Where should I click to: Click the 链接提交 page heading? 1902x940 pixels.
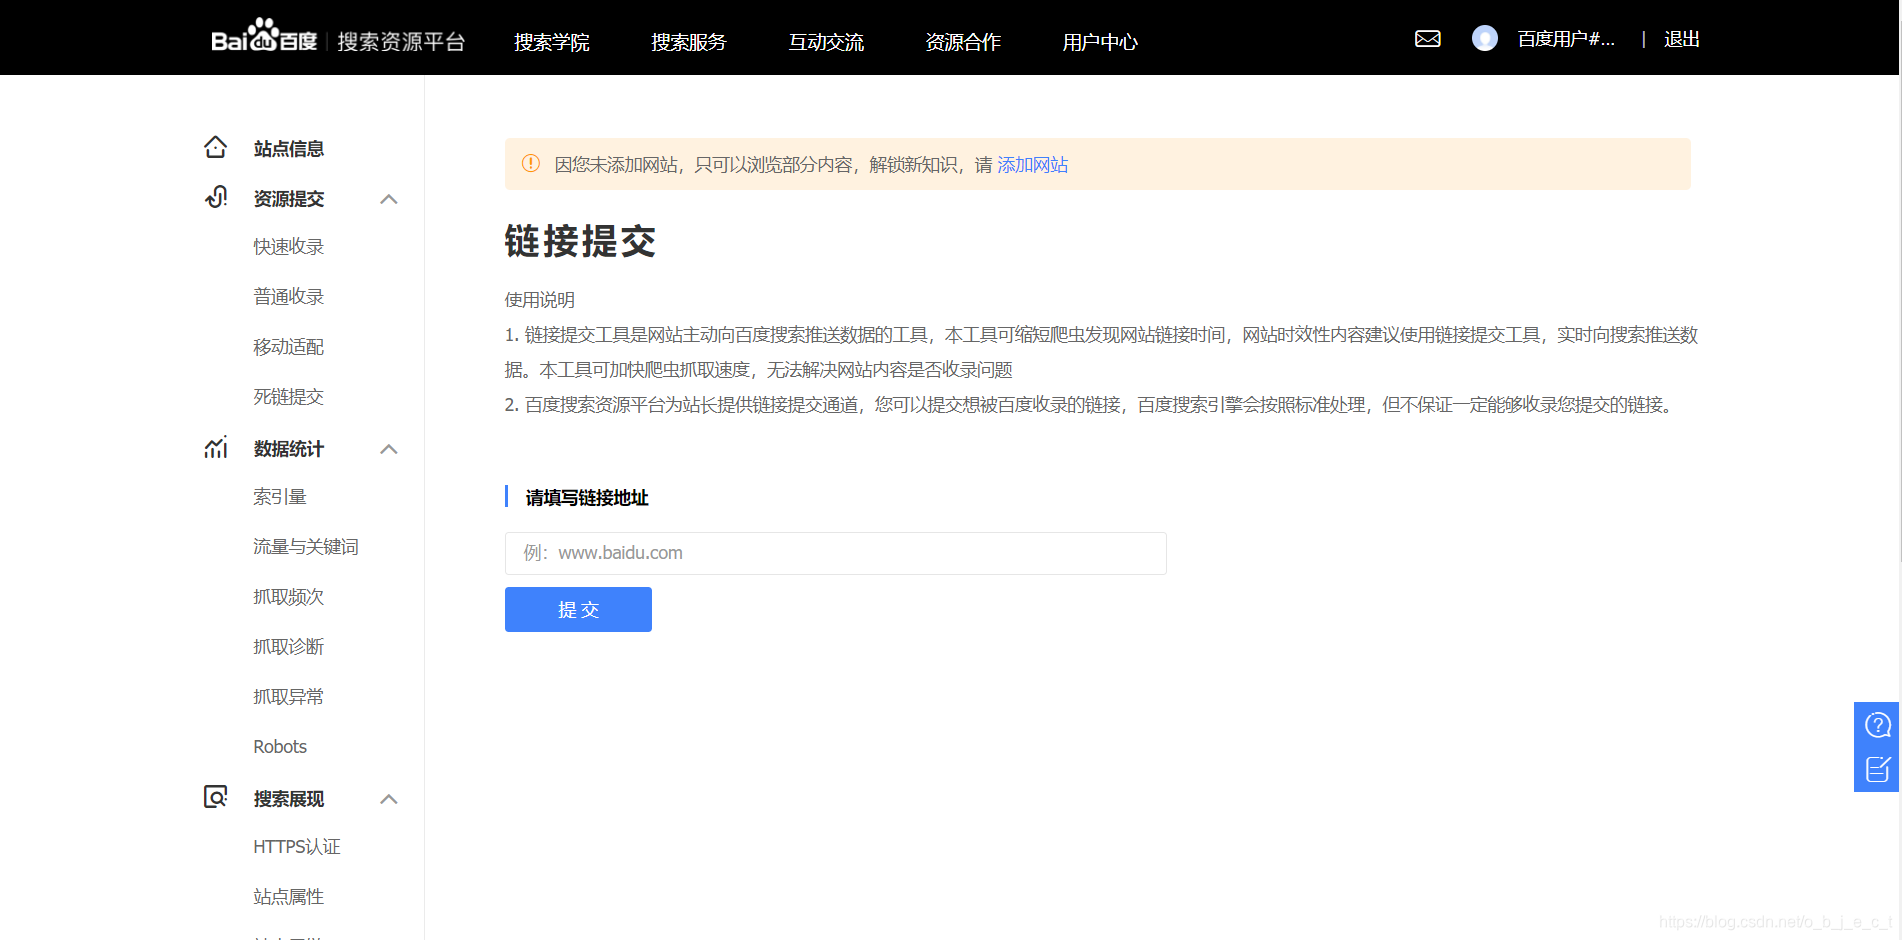580,241
